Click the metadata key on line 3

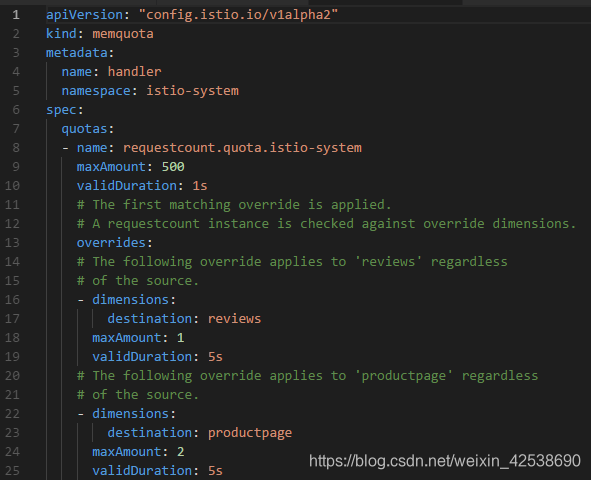(77, 53)
